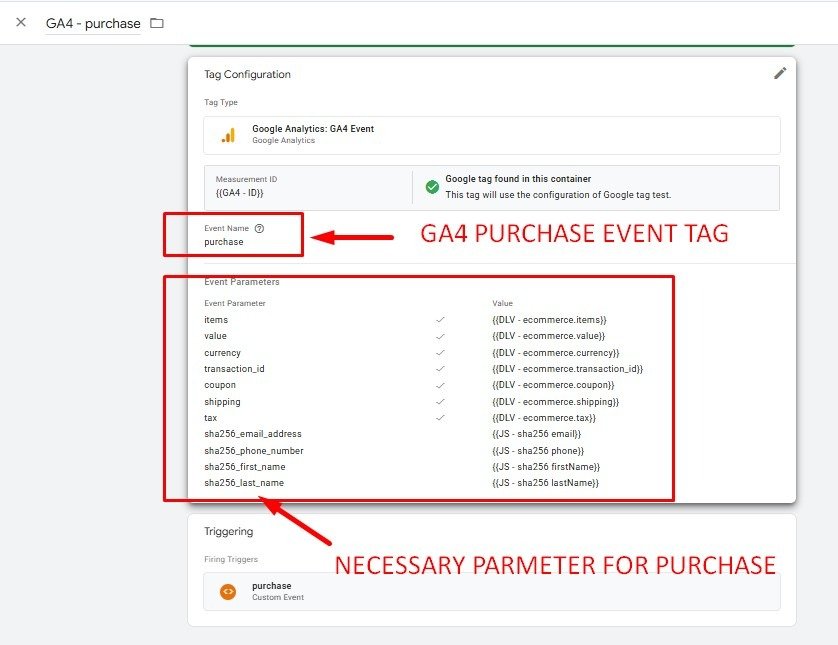Click the check mark in the currency row

tap(440, 353)
